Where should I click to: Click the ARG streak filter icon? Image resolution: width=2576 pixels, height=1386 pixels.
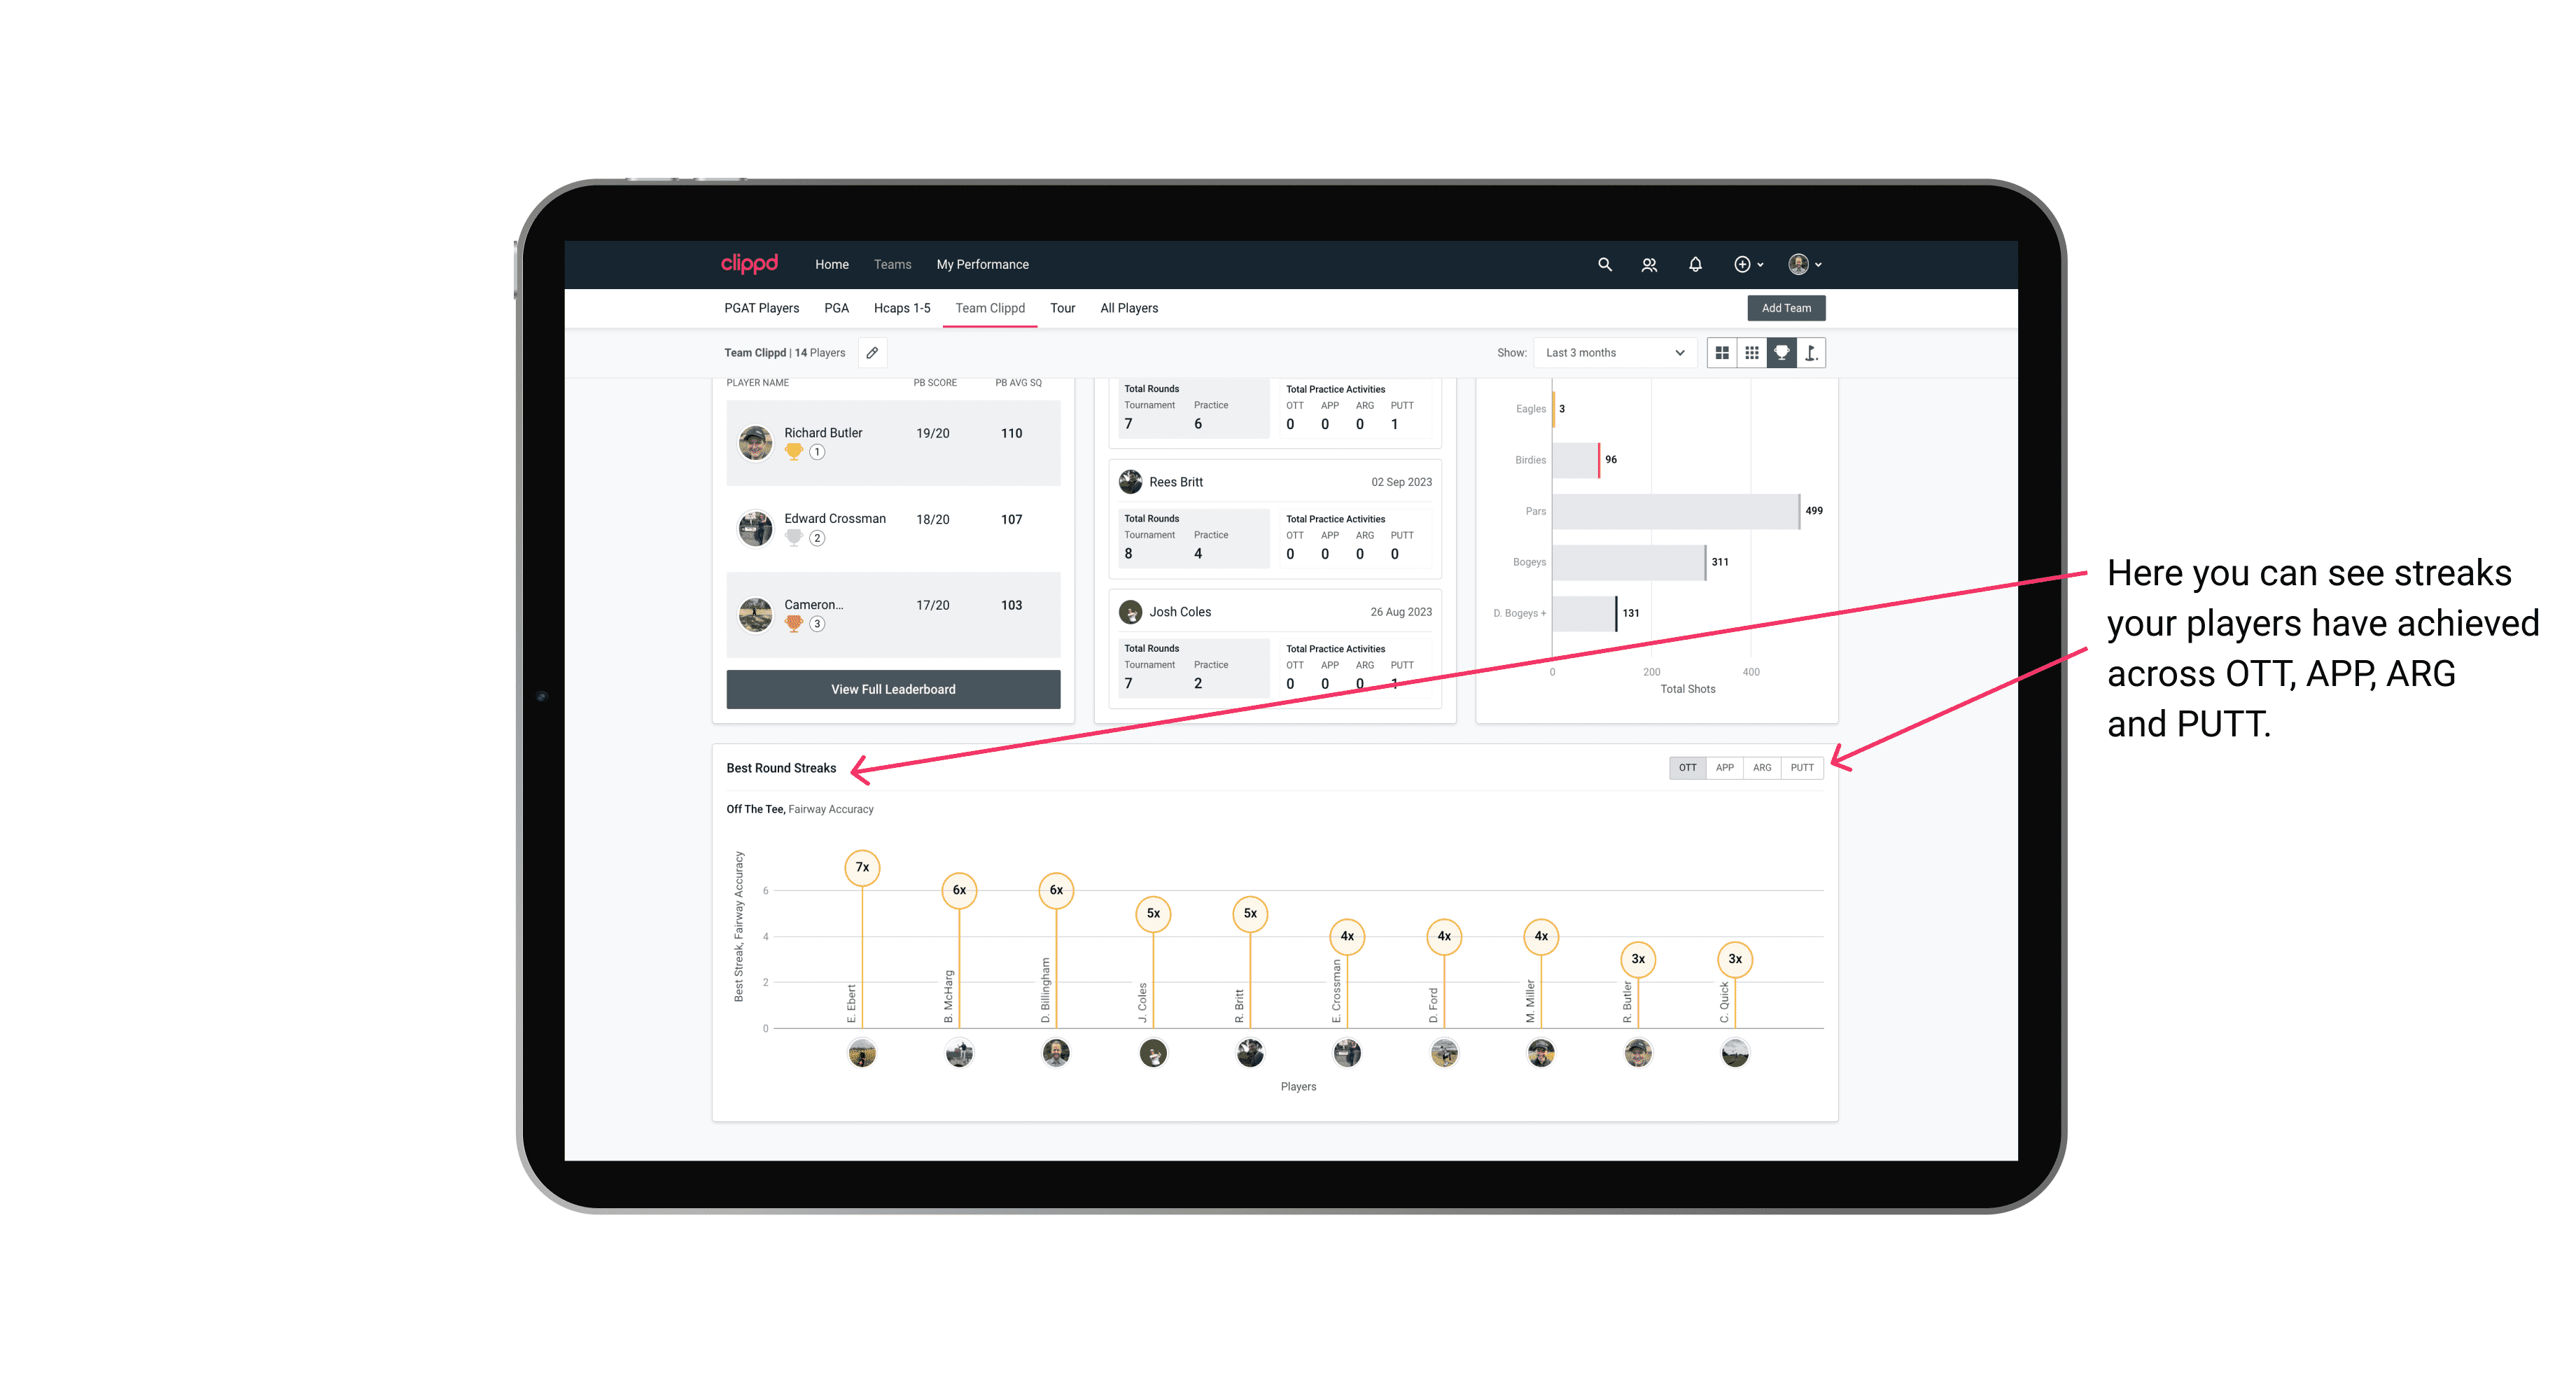(x=1763, y=768)
